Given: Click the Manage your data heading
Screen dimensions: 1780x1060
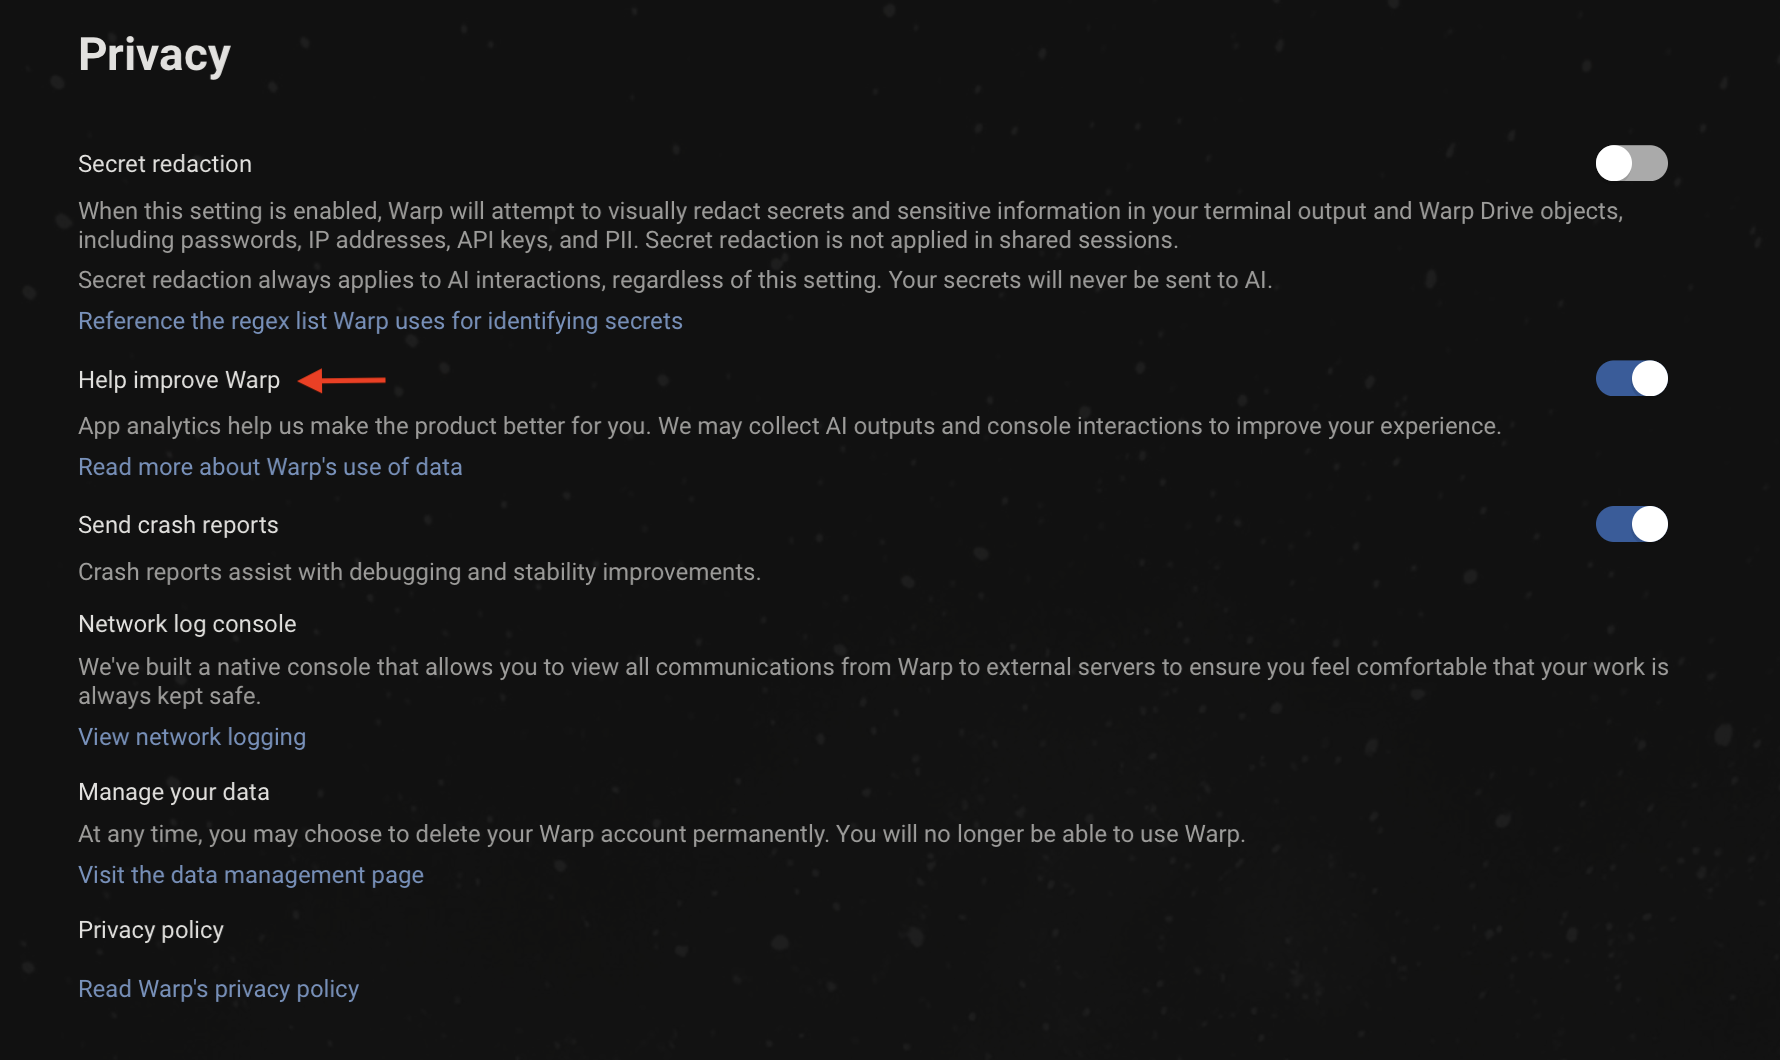Looking at the screenshot, I should [x=174, y=792].
